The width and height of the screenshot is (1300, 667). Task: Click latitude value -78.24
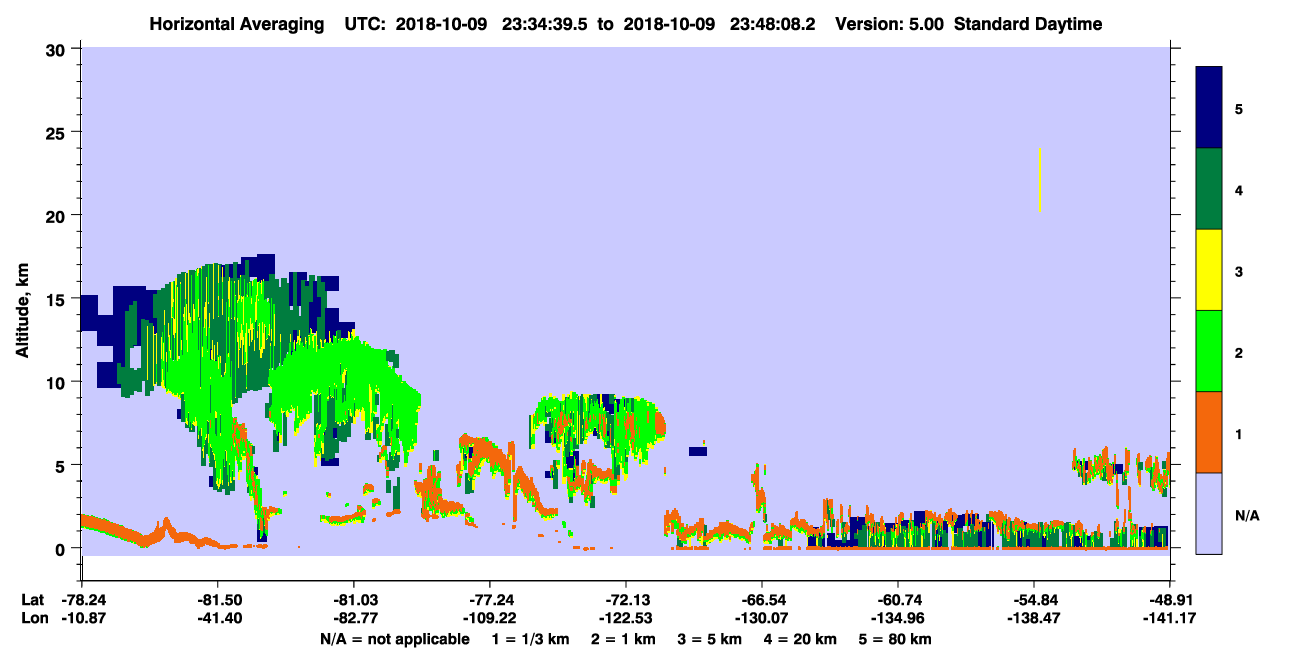pyautogui.click(x=82, y=599)
